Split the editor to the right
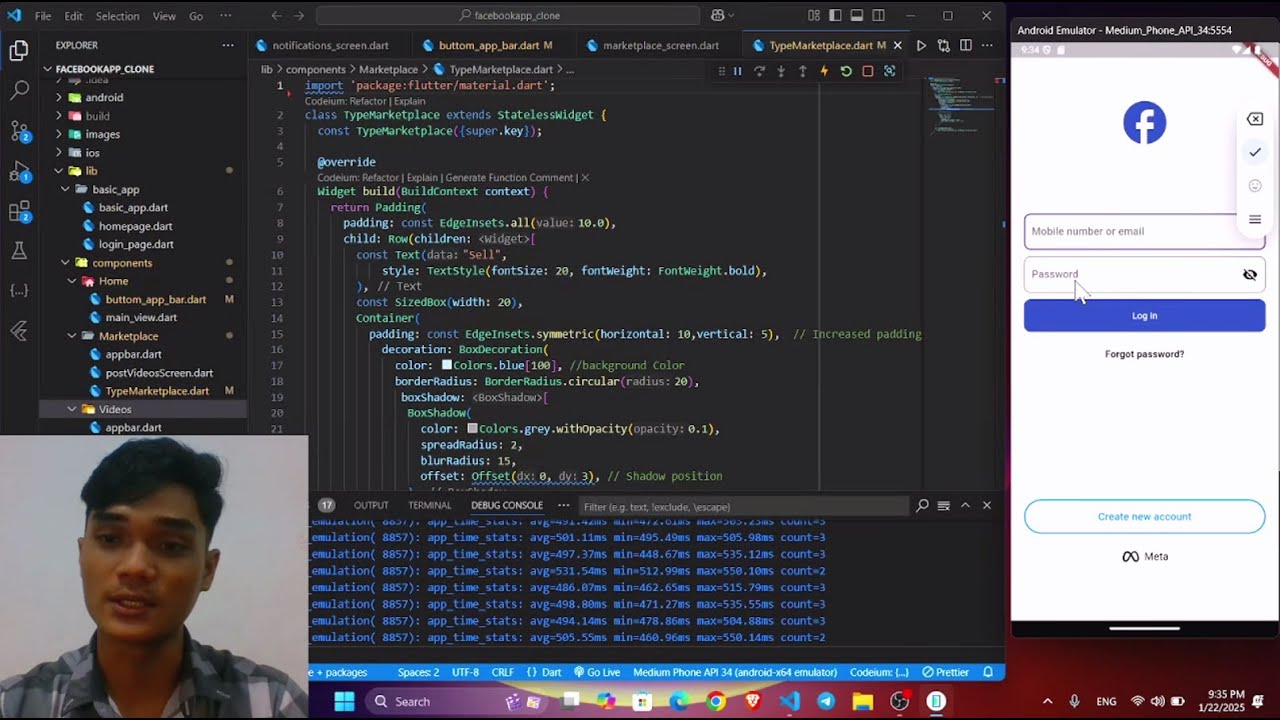This screenshot has height=720, width=1280. coord(965,45)
